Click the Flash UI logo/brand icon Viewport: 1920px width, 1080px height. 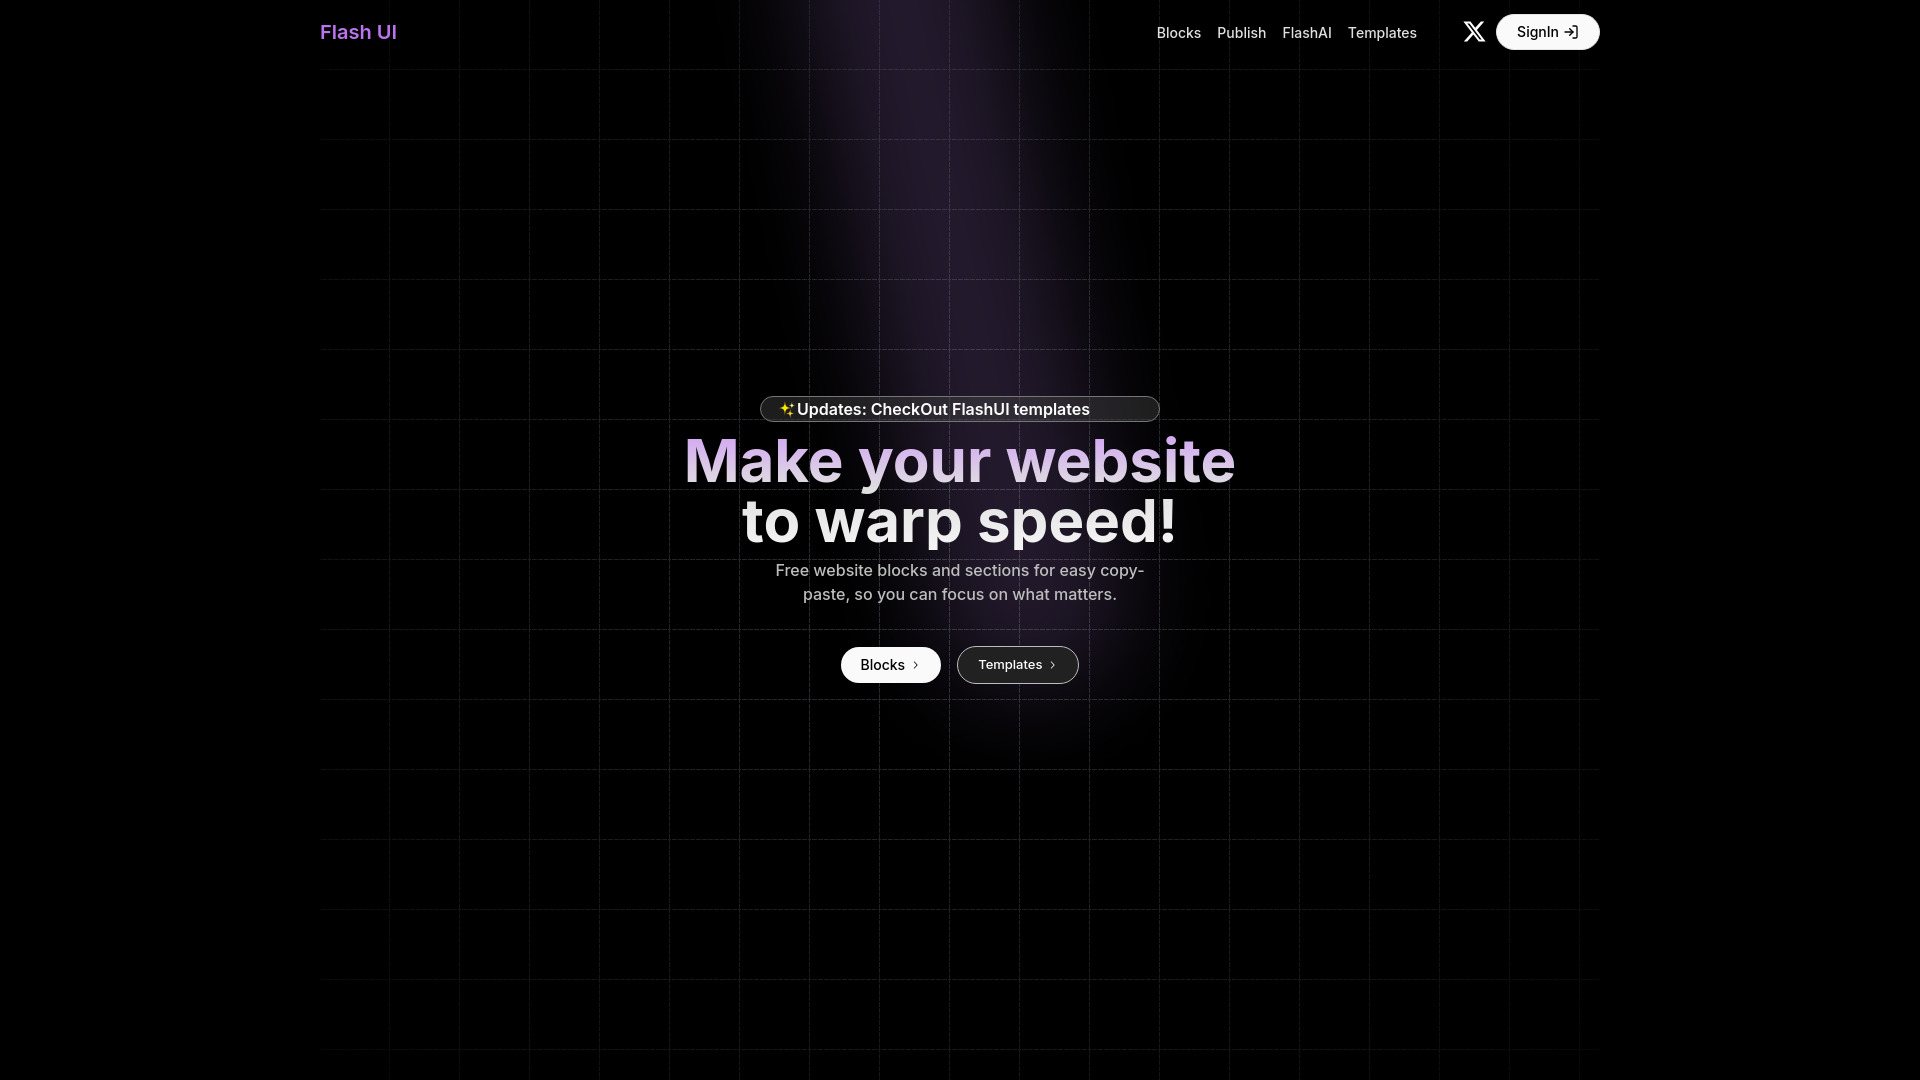click(x=359, y=32)
